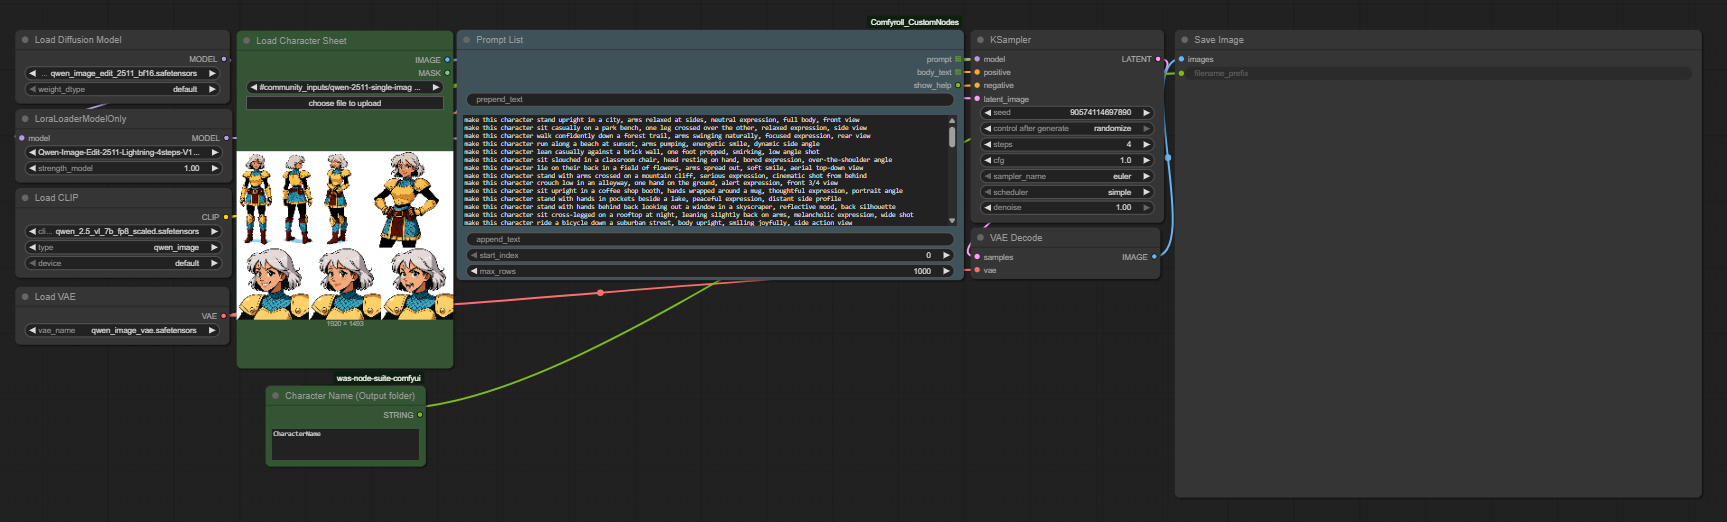This screenshot has height=522, width=1727.
Task: Collapse the Prompt List node
Action: pos(467,40)
